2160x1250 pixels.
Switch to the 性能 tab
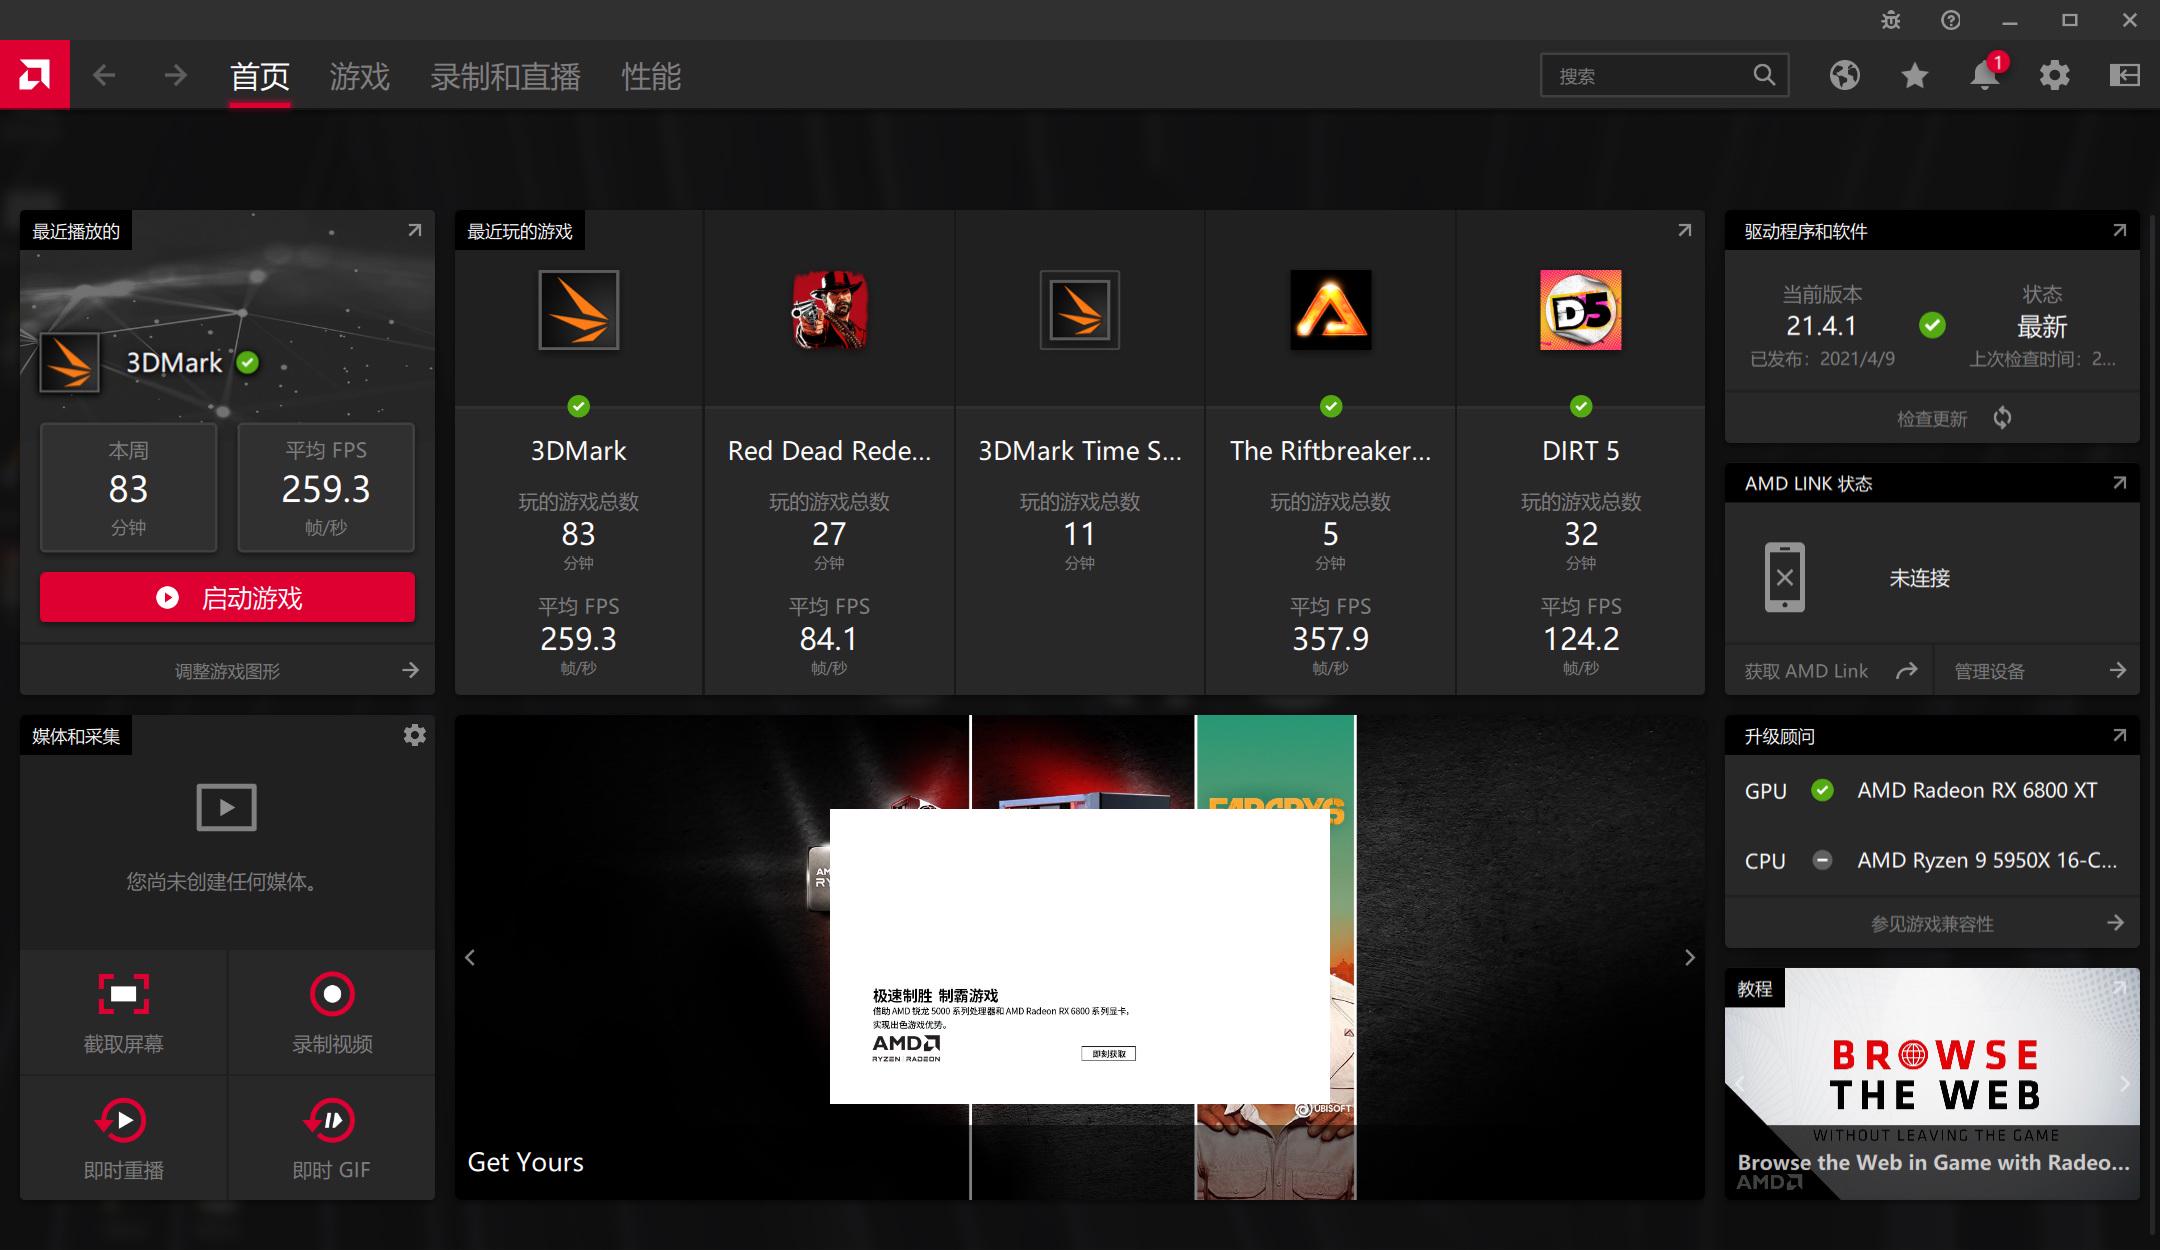652,75
